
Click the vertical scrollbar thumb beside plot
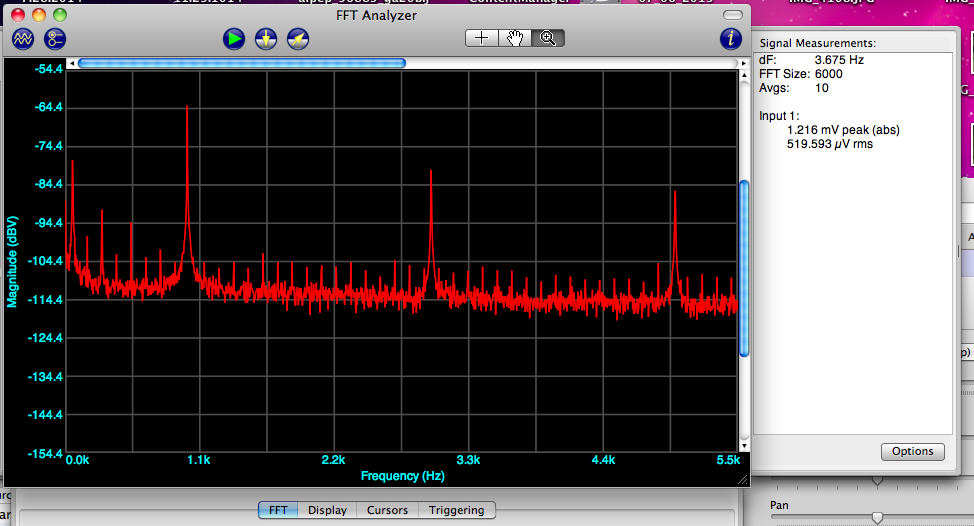tap(744, 268)
